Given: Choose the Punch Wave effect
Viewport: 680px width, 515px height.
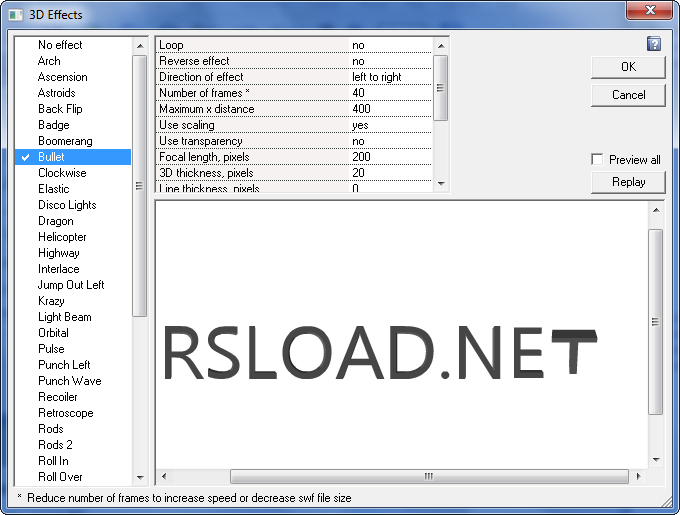Looking at the screenshot, I should [73, 381].
